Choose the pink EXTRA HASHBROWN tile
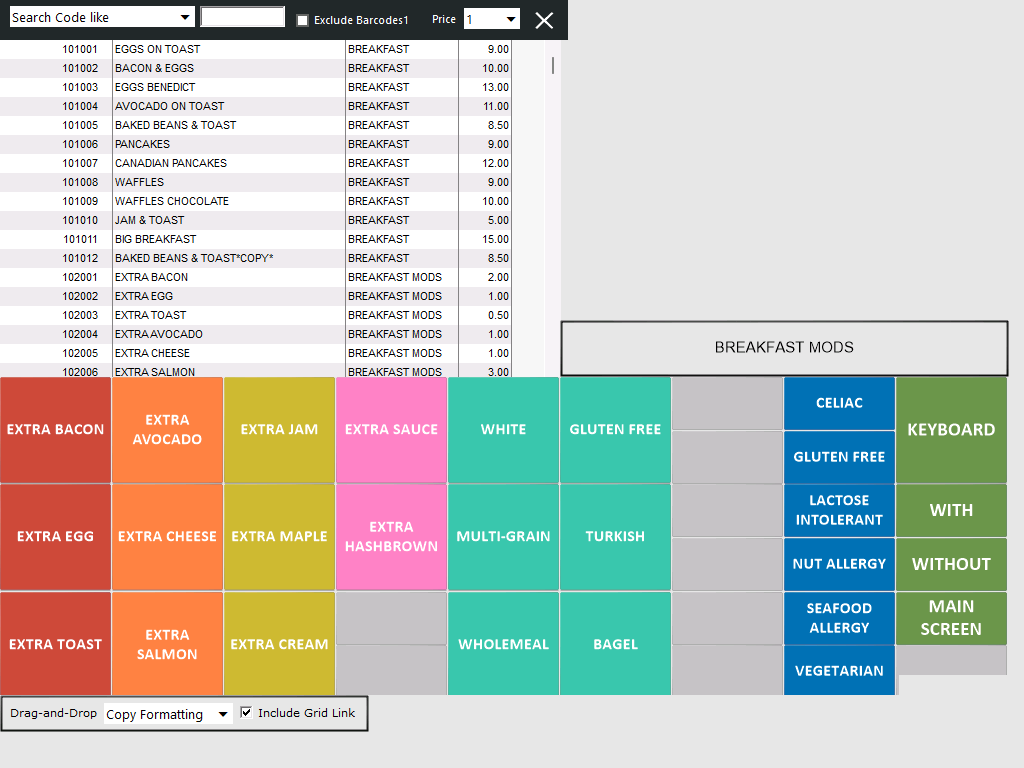 (391, 537)
